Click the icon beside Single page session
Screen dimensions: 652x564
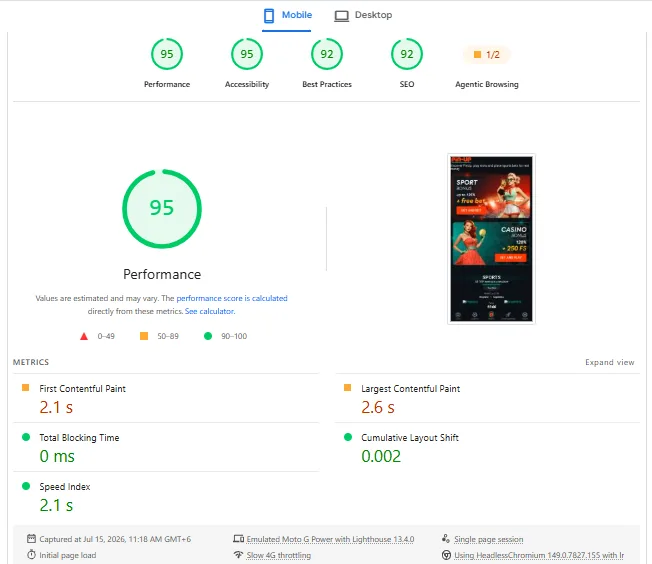pos(446,539)
